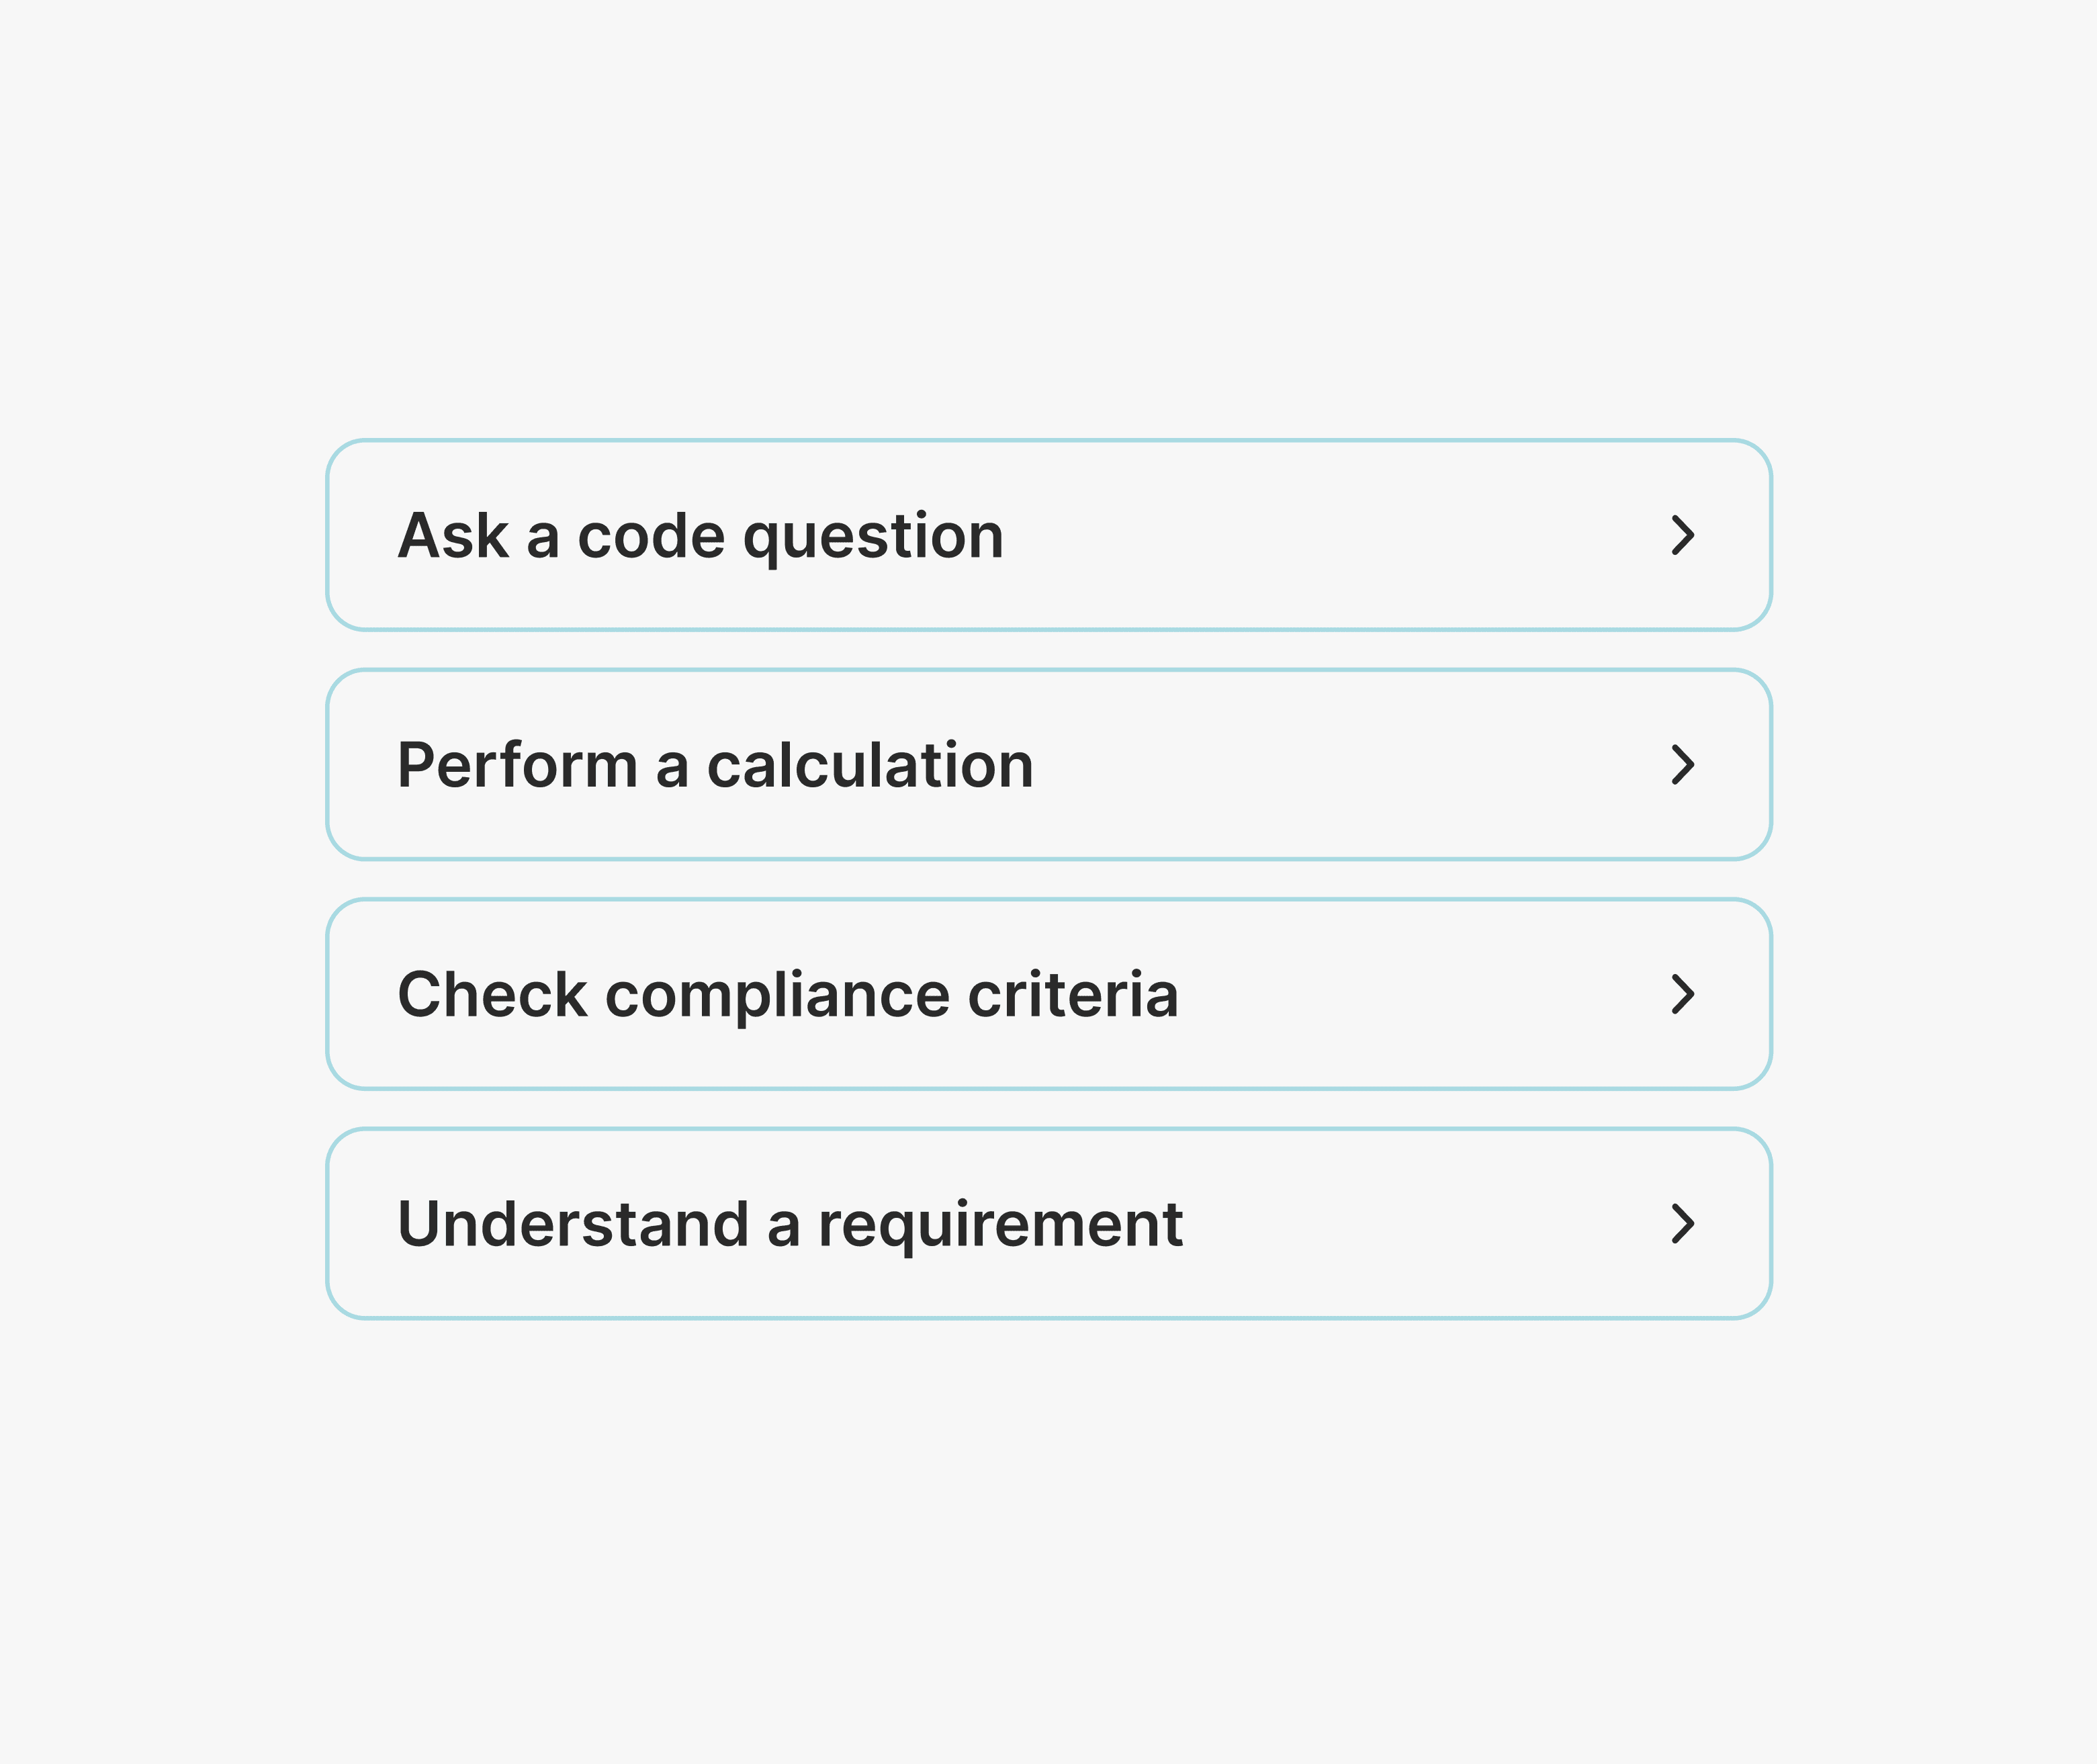Click the "Ask a code question" text label
Screen dimensions: 2097x1764
coord(700,536)
